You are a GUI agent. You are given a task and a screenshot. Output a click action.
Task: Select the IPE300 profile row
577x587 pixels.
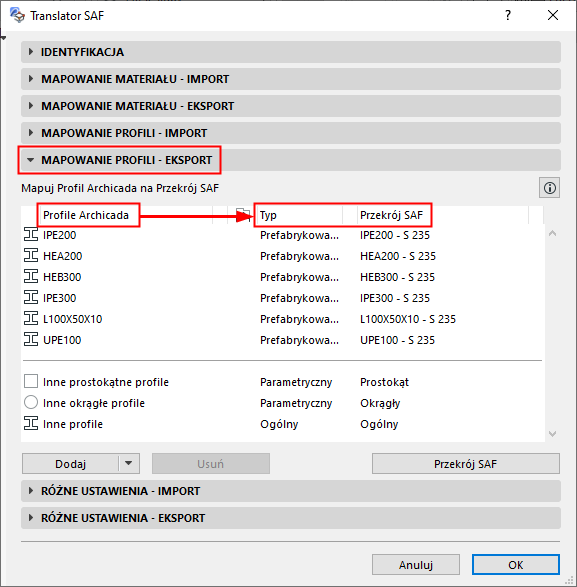[283, 298]
